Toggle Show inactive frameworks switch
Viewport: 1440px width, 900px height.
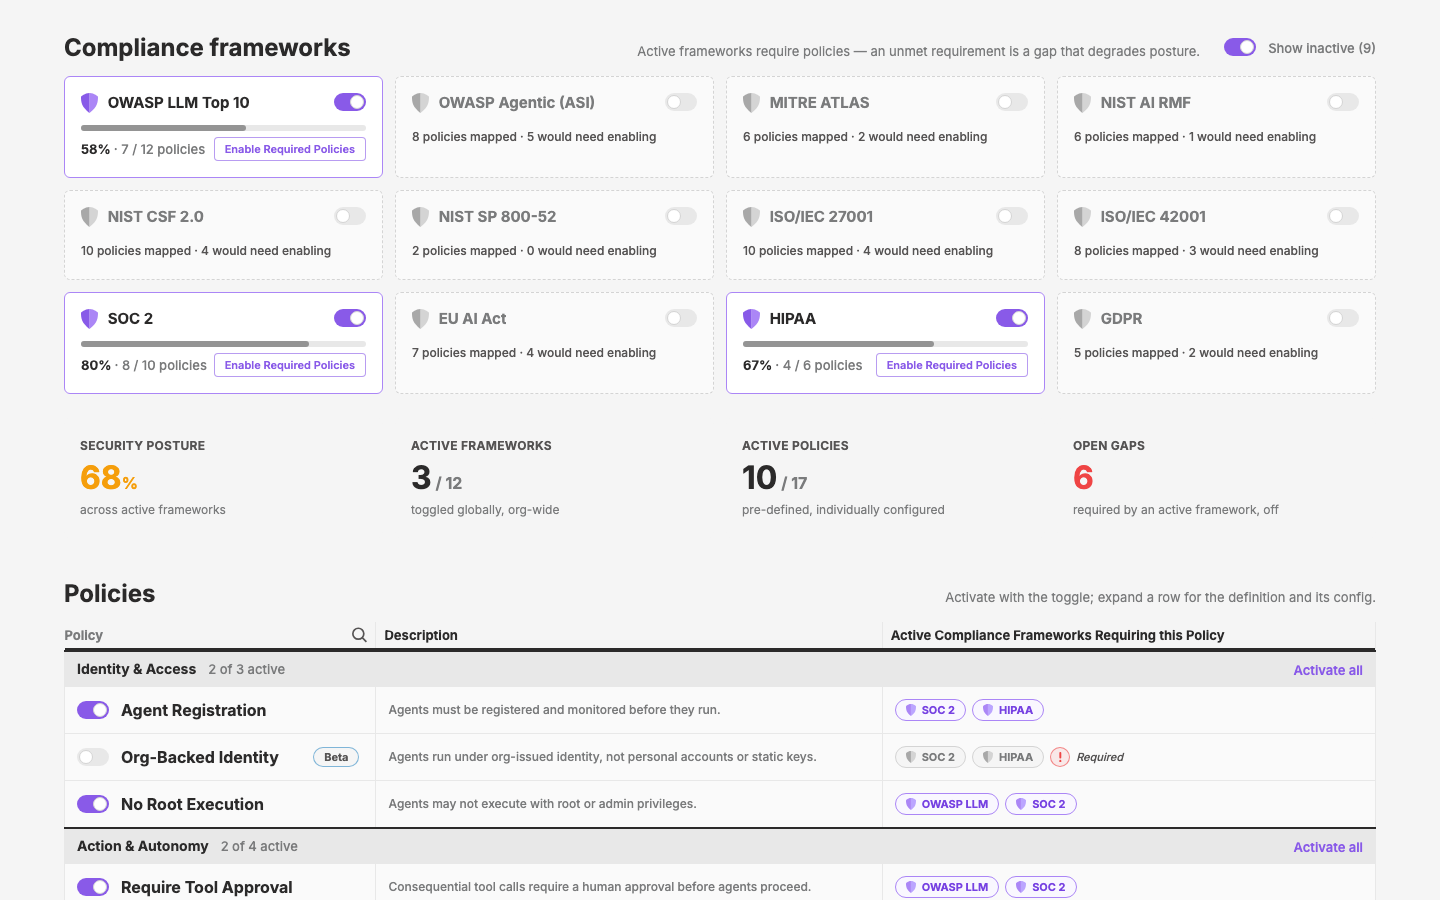click(1240, 47)
